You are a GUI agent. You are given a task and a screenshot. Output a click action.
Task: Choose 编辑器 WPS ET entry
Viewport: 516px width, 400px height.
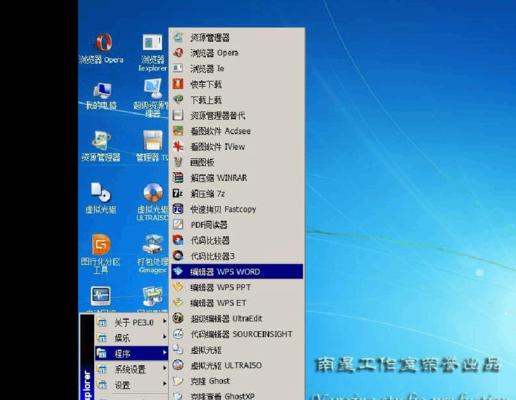[x=237, y=303]
